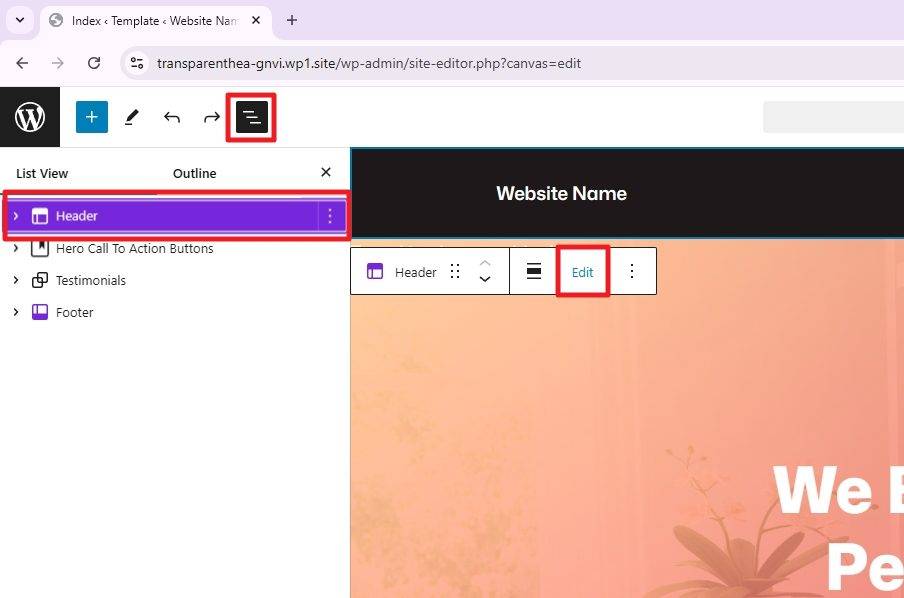Open options menu for Header list item
The image size is (904, 598).
pos(330,216)
